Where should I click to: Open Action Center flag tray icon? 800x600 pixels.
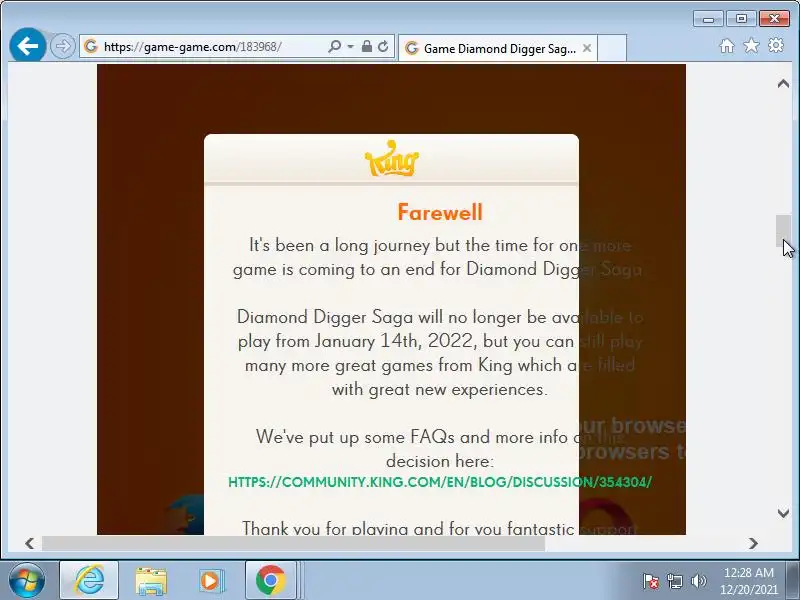click(x=650, y=581)
